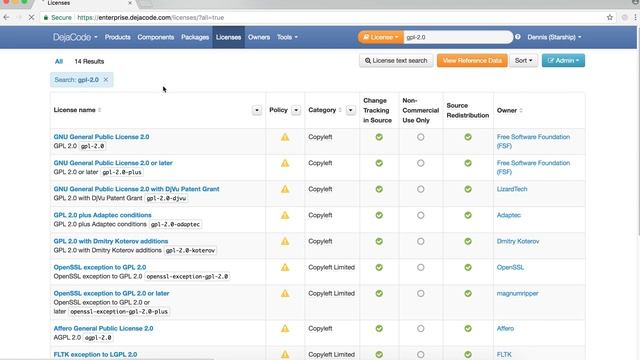640x360 pixels.
Task: Stop loading the page
Action: pos(31,18)
